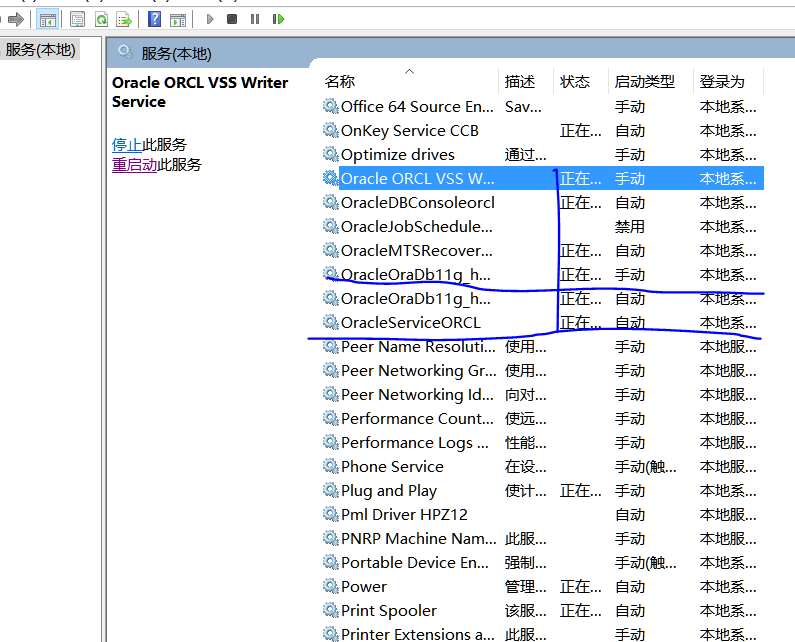Click the gear icon beside OnKey Service CCB

point(331,130)
